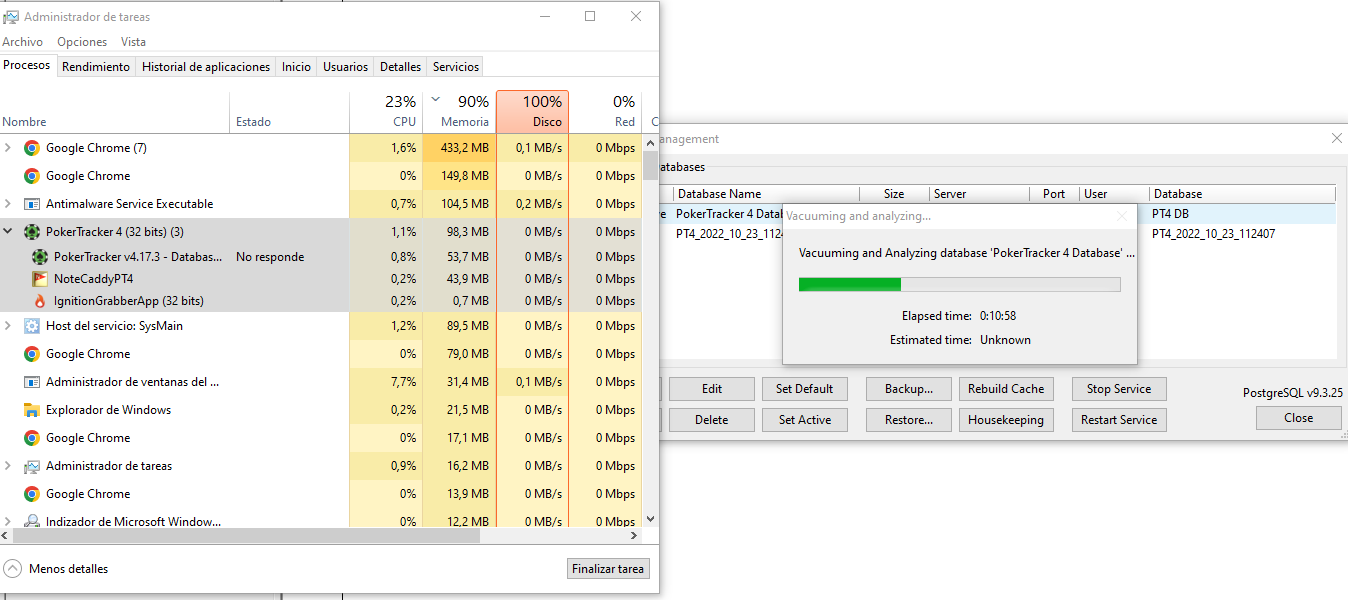Viewport: 1348px width, 600px height.
Task: Click the green vacuuming progress bar
Action: pos(959,284)
